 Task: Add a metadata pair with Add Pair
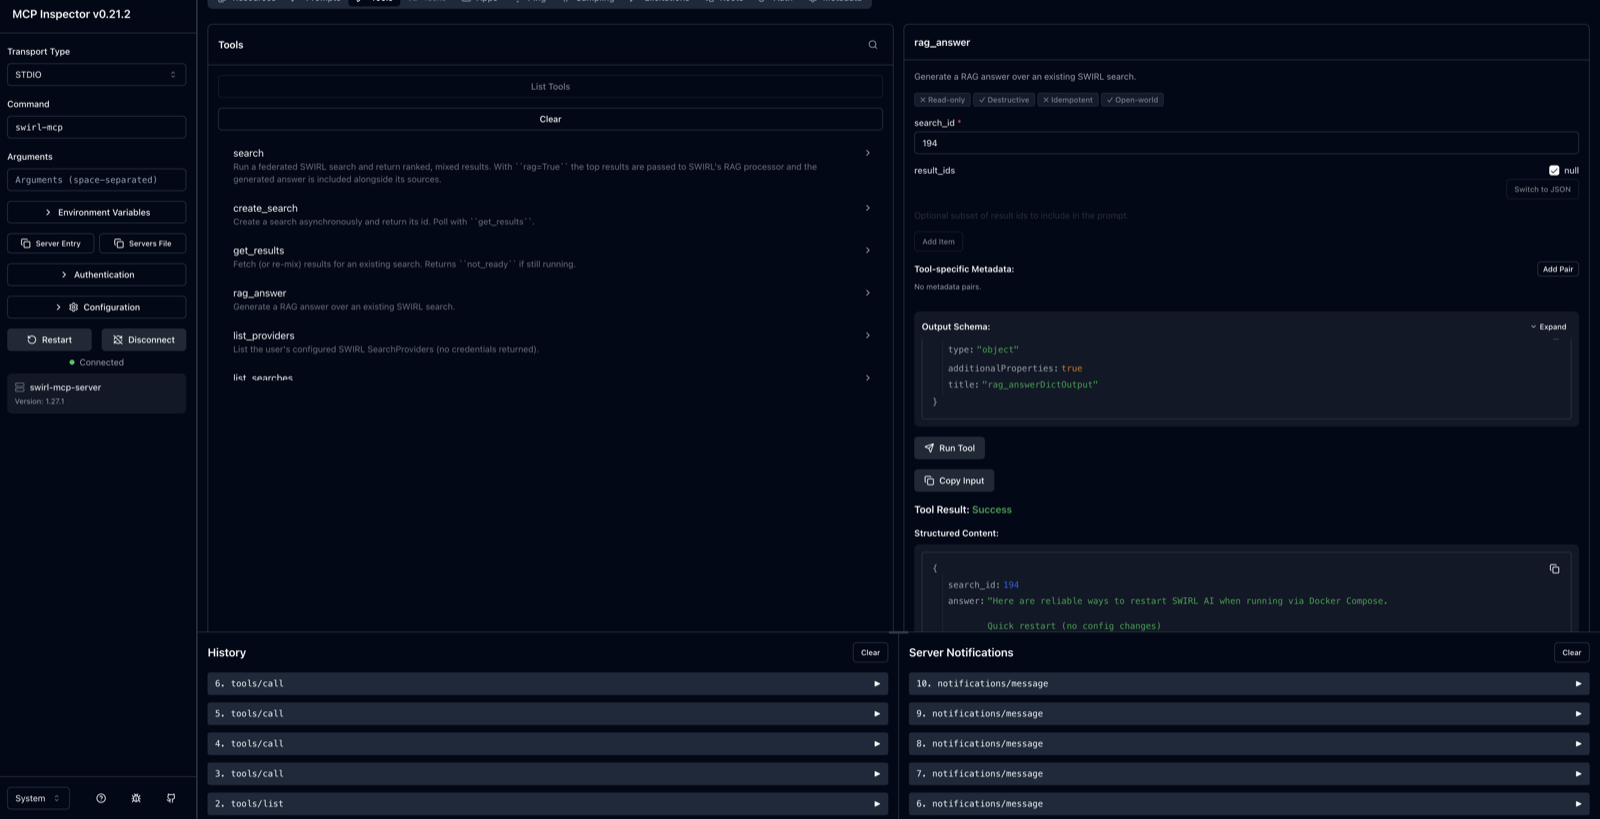pyautogui.click(x=1557, y=269)
